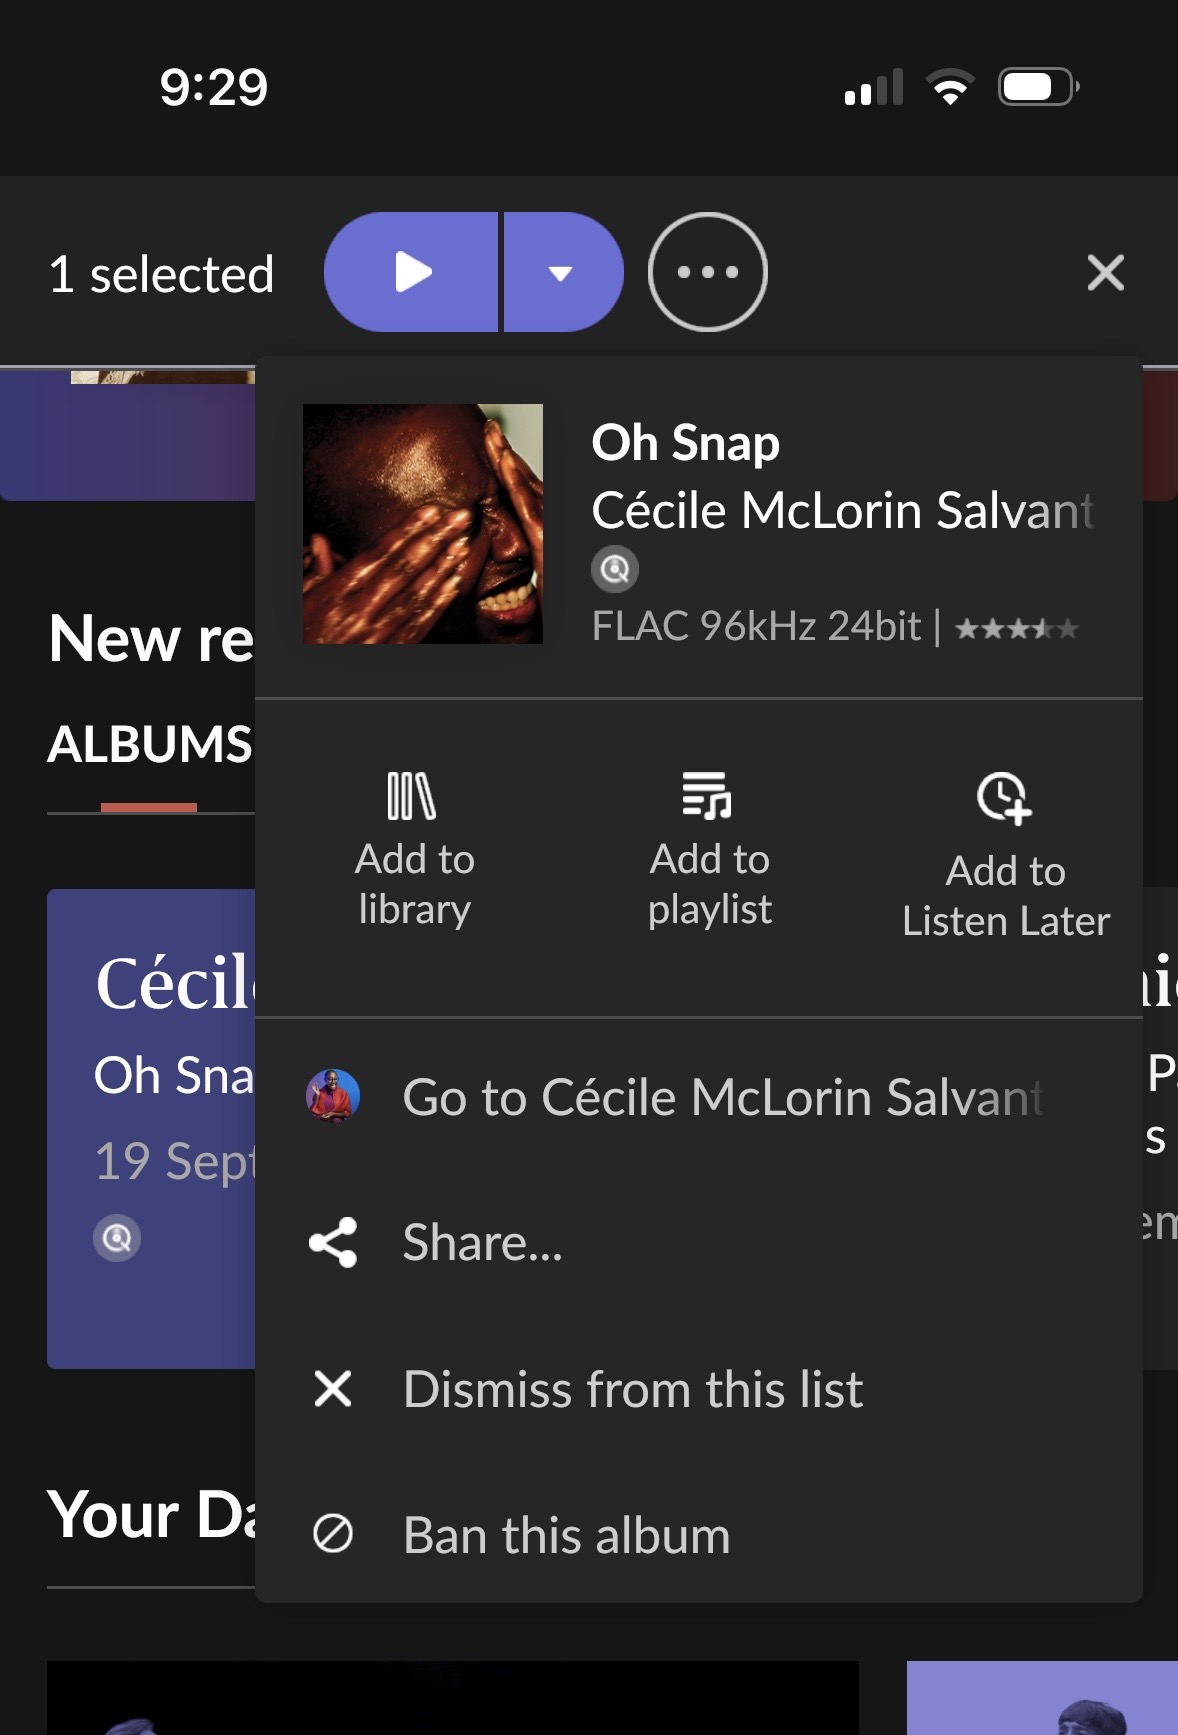Click the ban circle icon
The image size is (1178, 1735).
click(x=333, y=1533)
